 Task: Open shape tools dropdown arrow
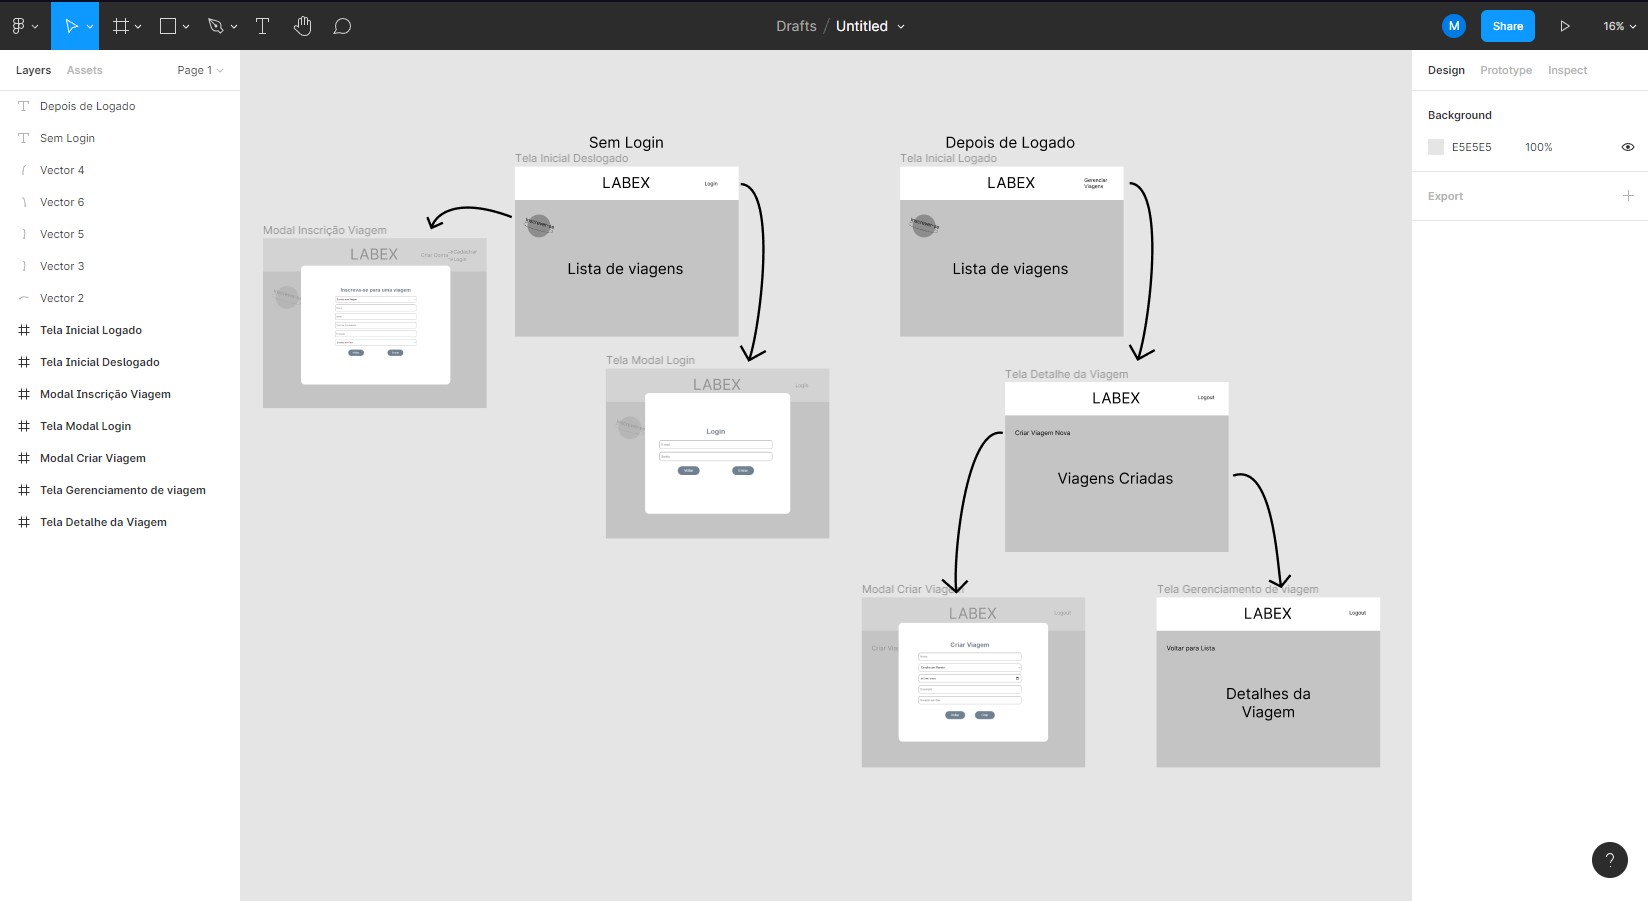(186, 27)
